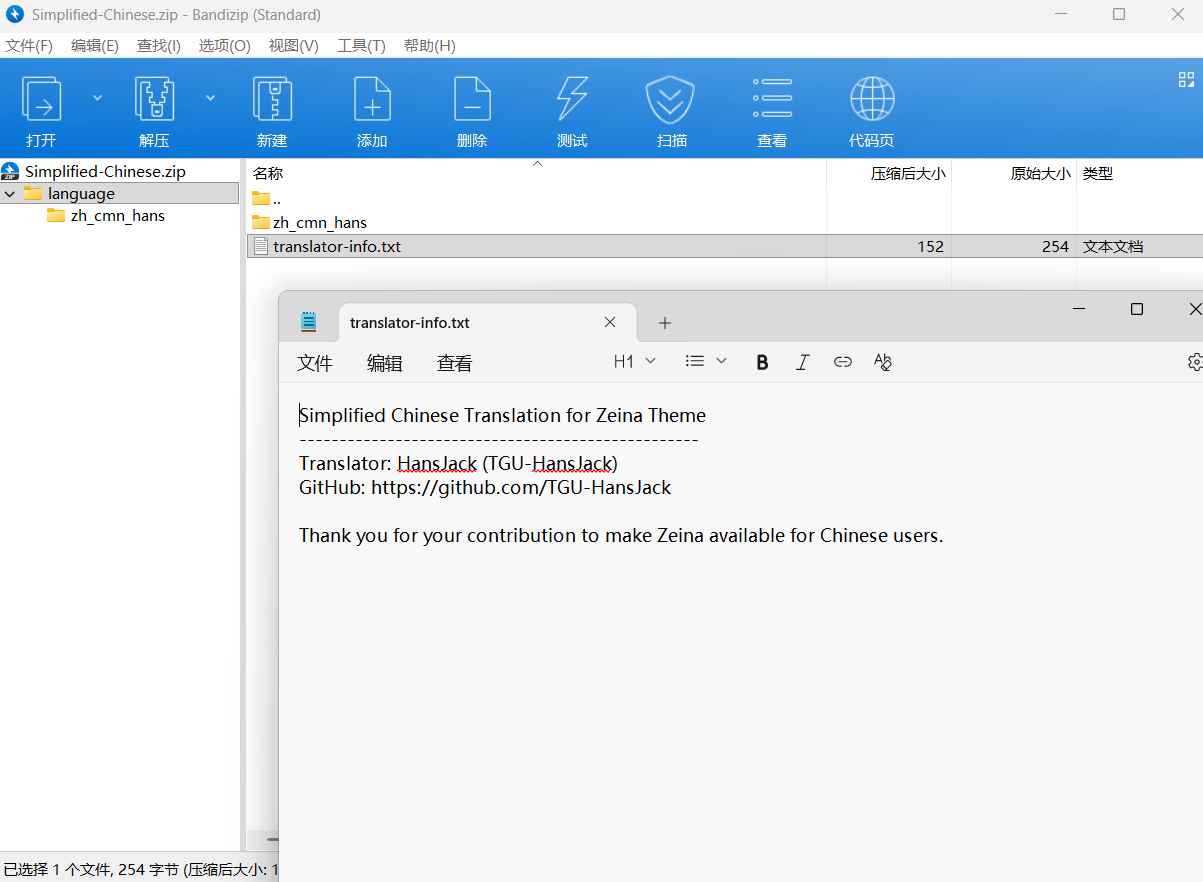Add a new Notepad tab
The image size is (1203, 882).
pos(665,323)
